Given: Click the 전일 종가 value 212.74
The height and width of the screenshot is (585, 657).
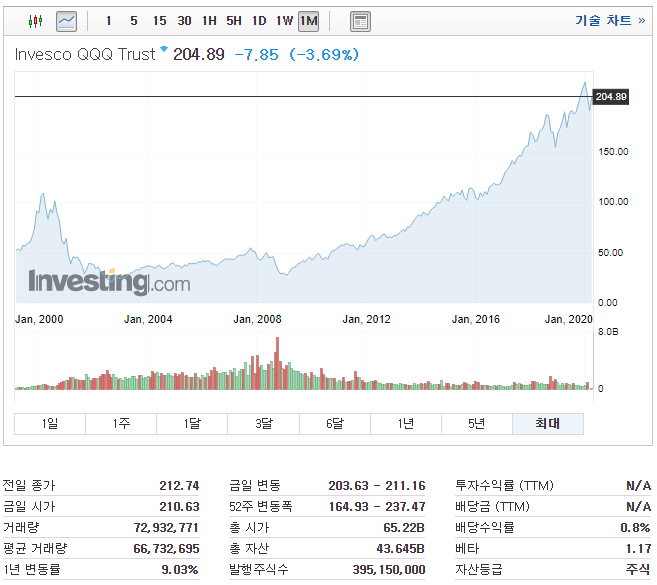Looking at the screenshot, I should pos(179,486).
